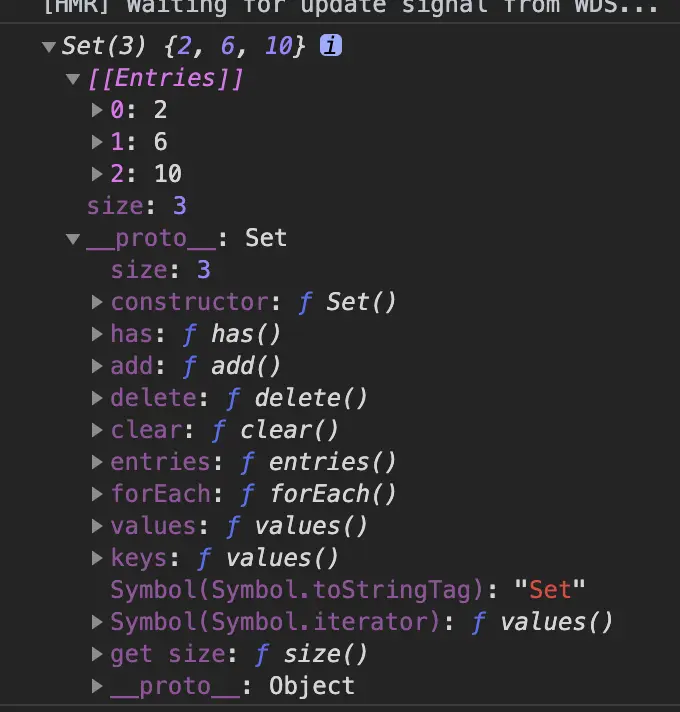Collapse the __proto__: Set node
Screen dimensions: 680x712
[x=73, y=238]
